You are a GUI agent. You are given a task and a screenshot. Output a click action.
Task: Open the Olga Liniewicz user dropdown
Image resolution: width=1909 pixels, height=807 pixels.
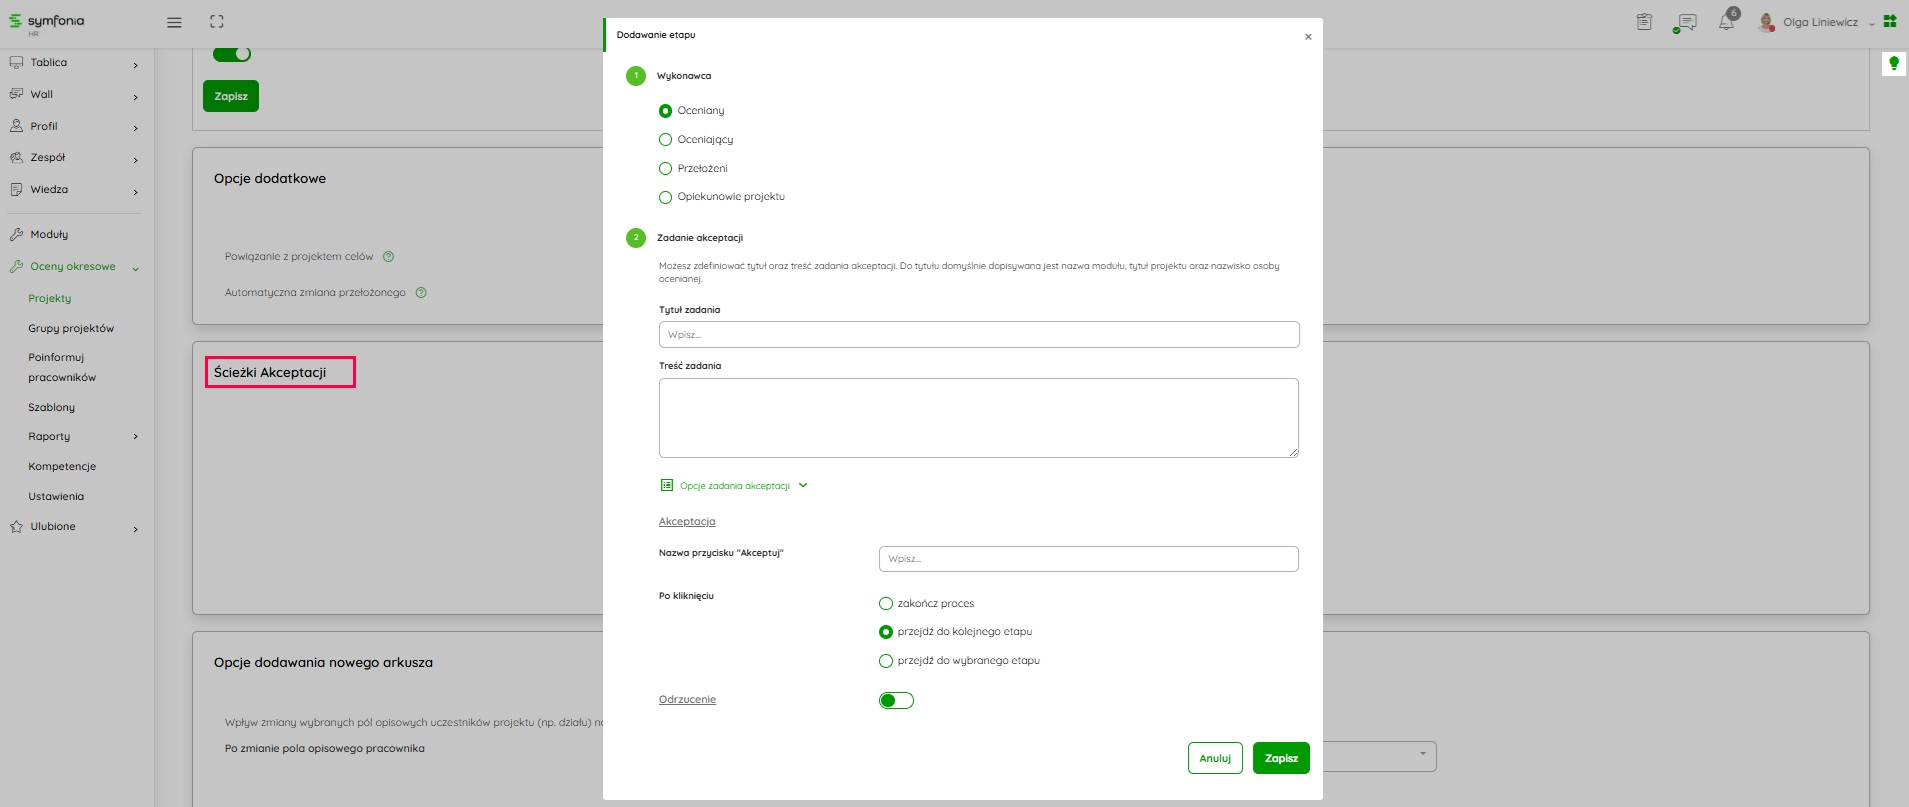click(1820, 22)
